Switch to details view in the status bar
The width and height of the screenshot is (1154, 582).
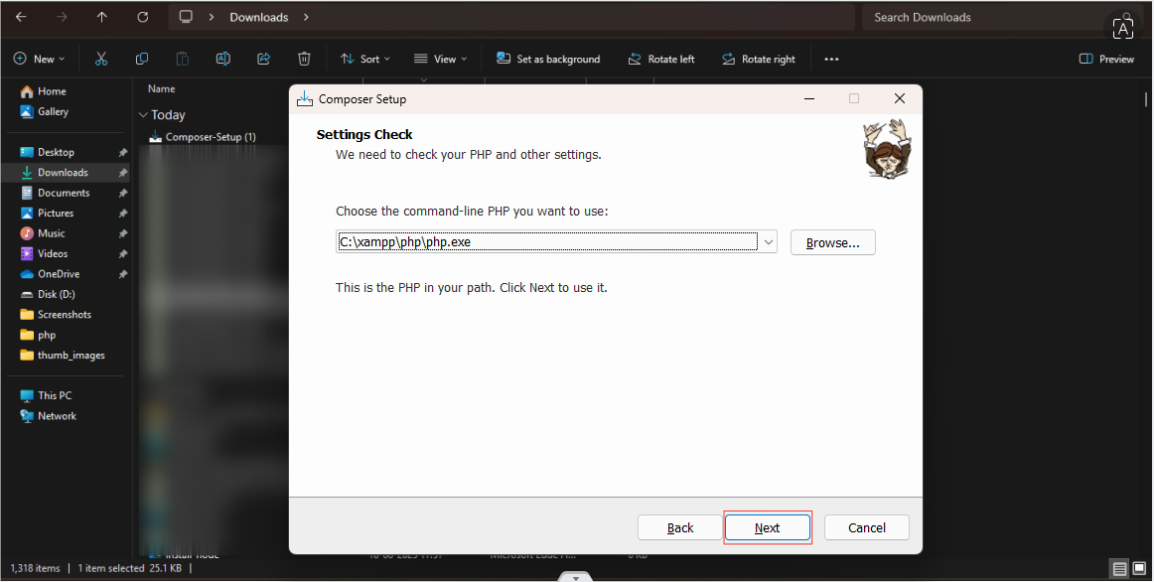1119,568
